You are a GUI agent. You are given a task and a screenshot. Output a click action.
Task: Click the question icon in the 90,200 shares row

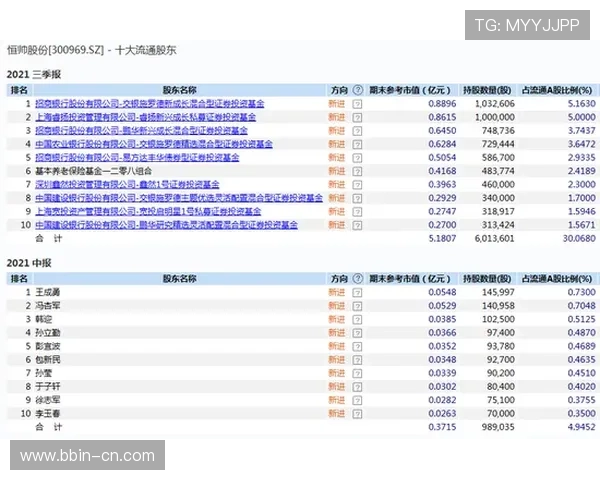click(357, 374)
